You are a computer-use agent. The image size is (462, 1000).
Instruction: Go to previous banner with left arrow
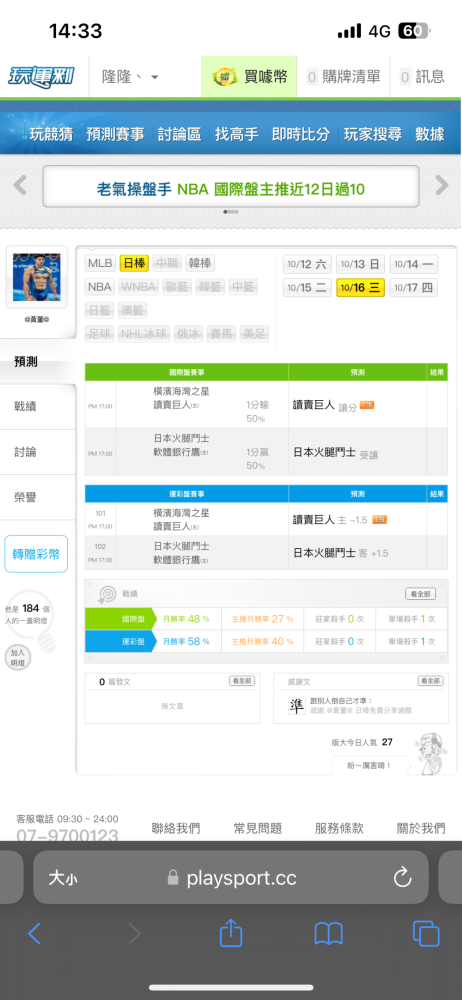point(20,186)
